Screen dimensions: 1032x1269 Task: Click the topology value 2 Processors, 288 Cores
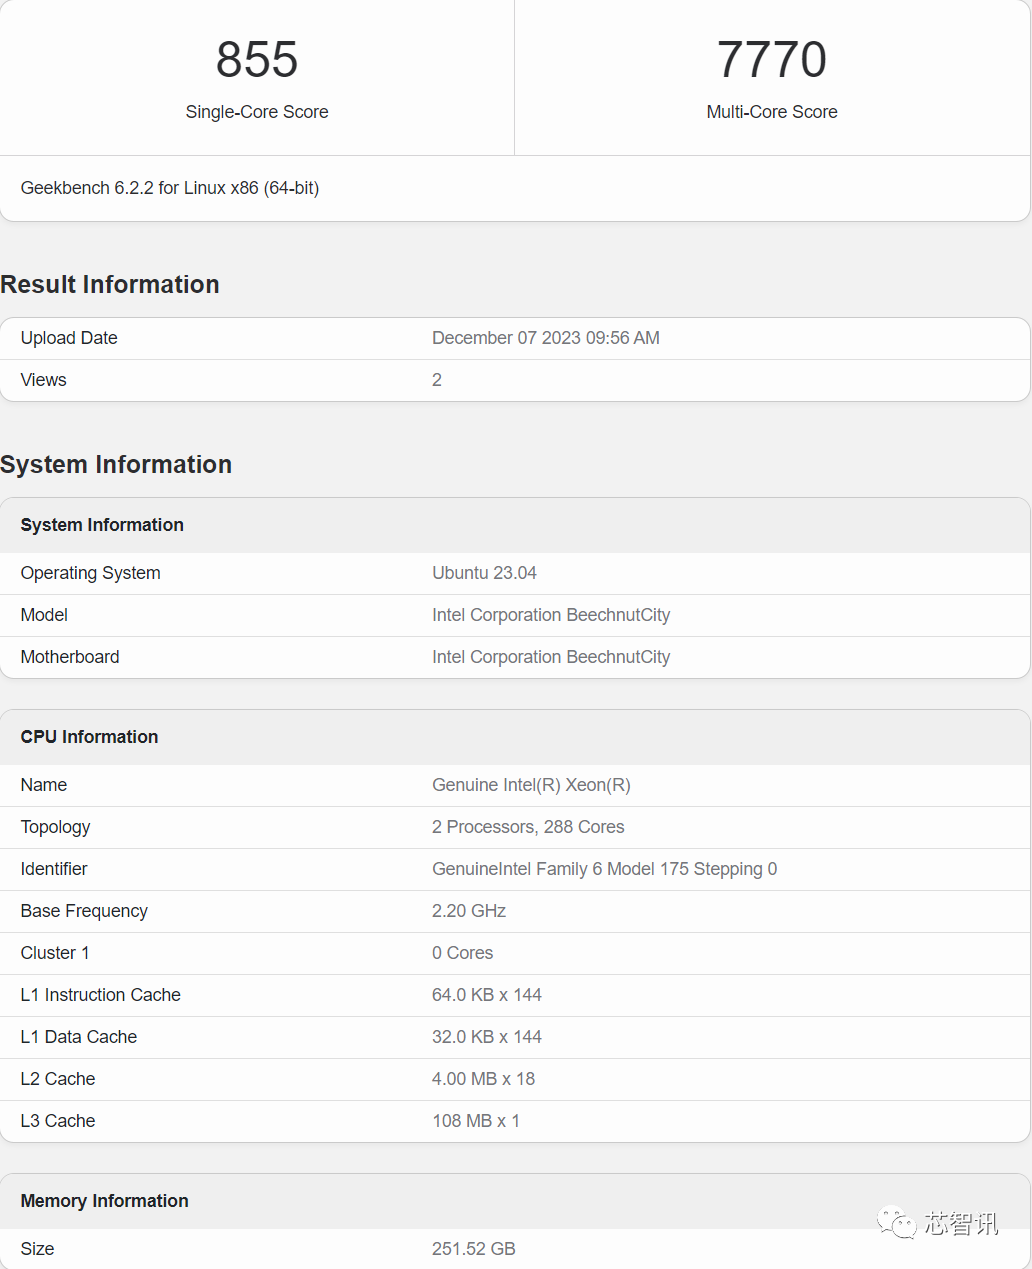click(x=528, y=827)
